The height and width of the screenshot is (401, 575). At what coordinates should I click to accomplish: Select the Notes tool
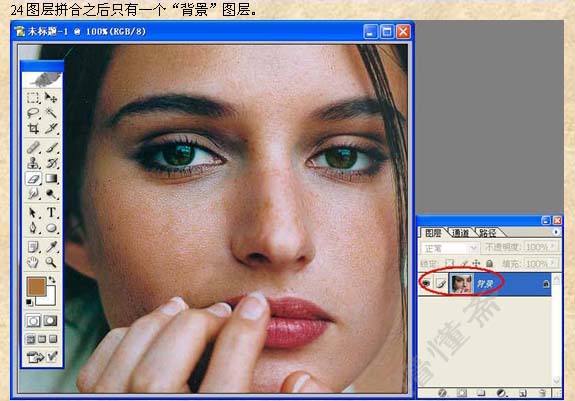click(33, 247)
